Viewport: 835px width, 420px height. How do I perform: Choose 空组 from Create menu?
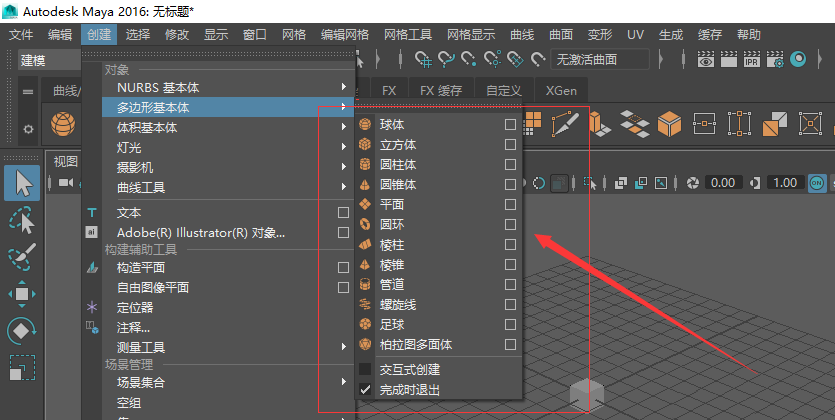[129, 402]
